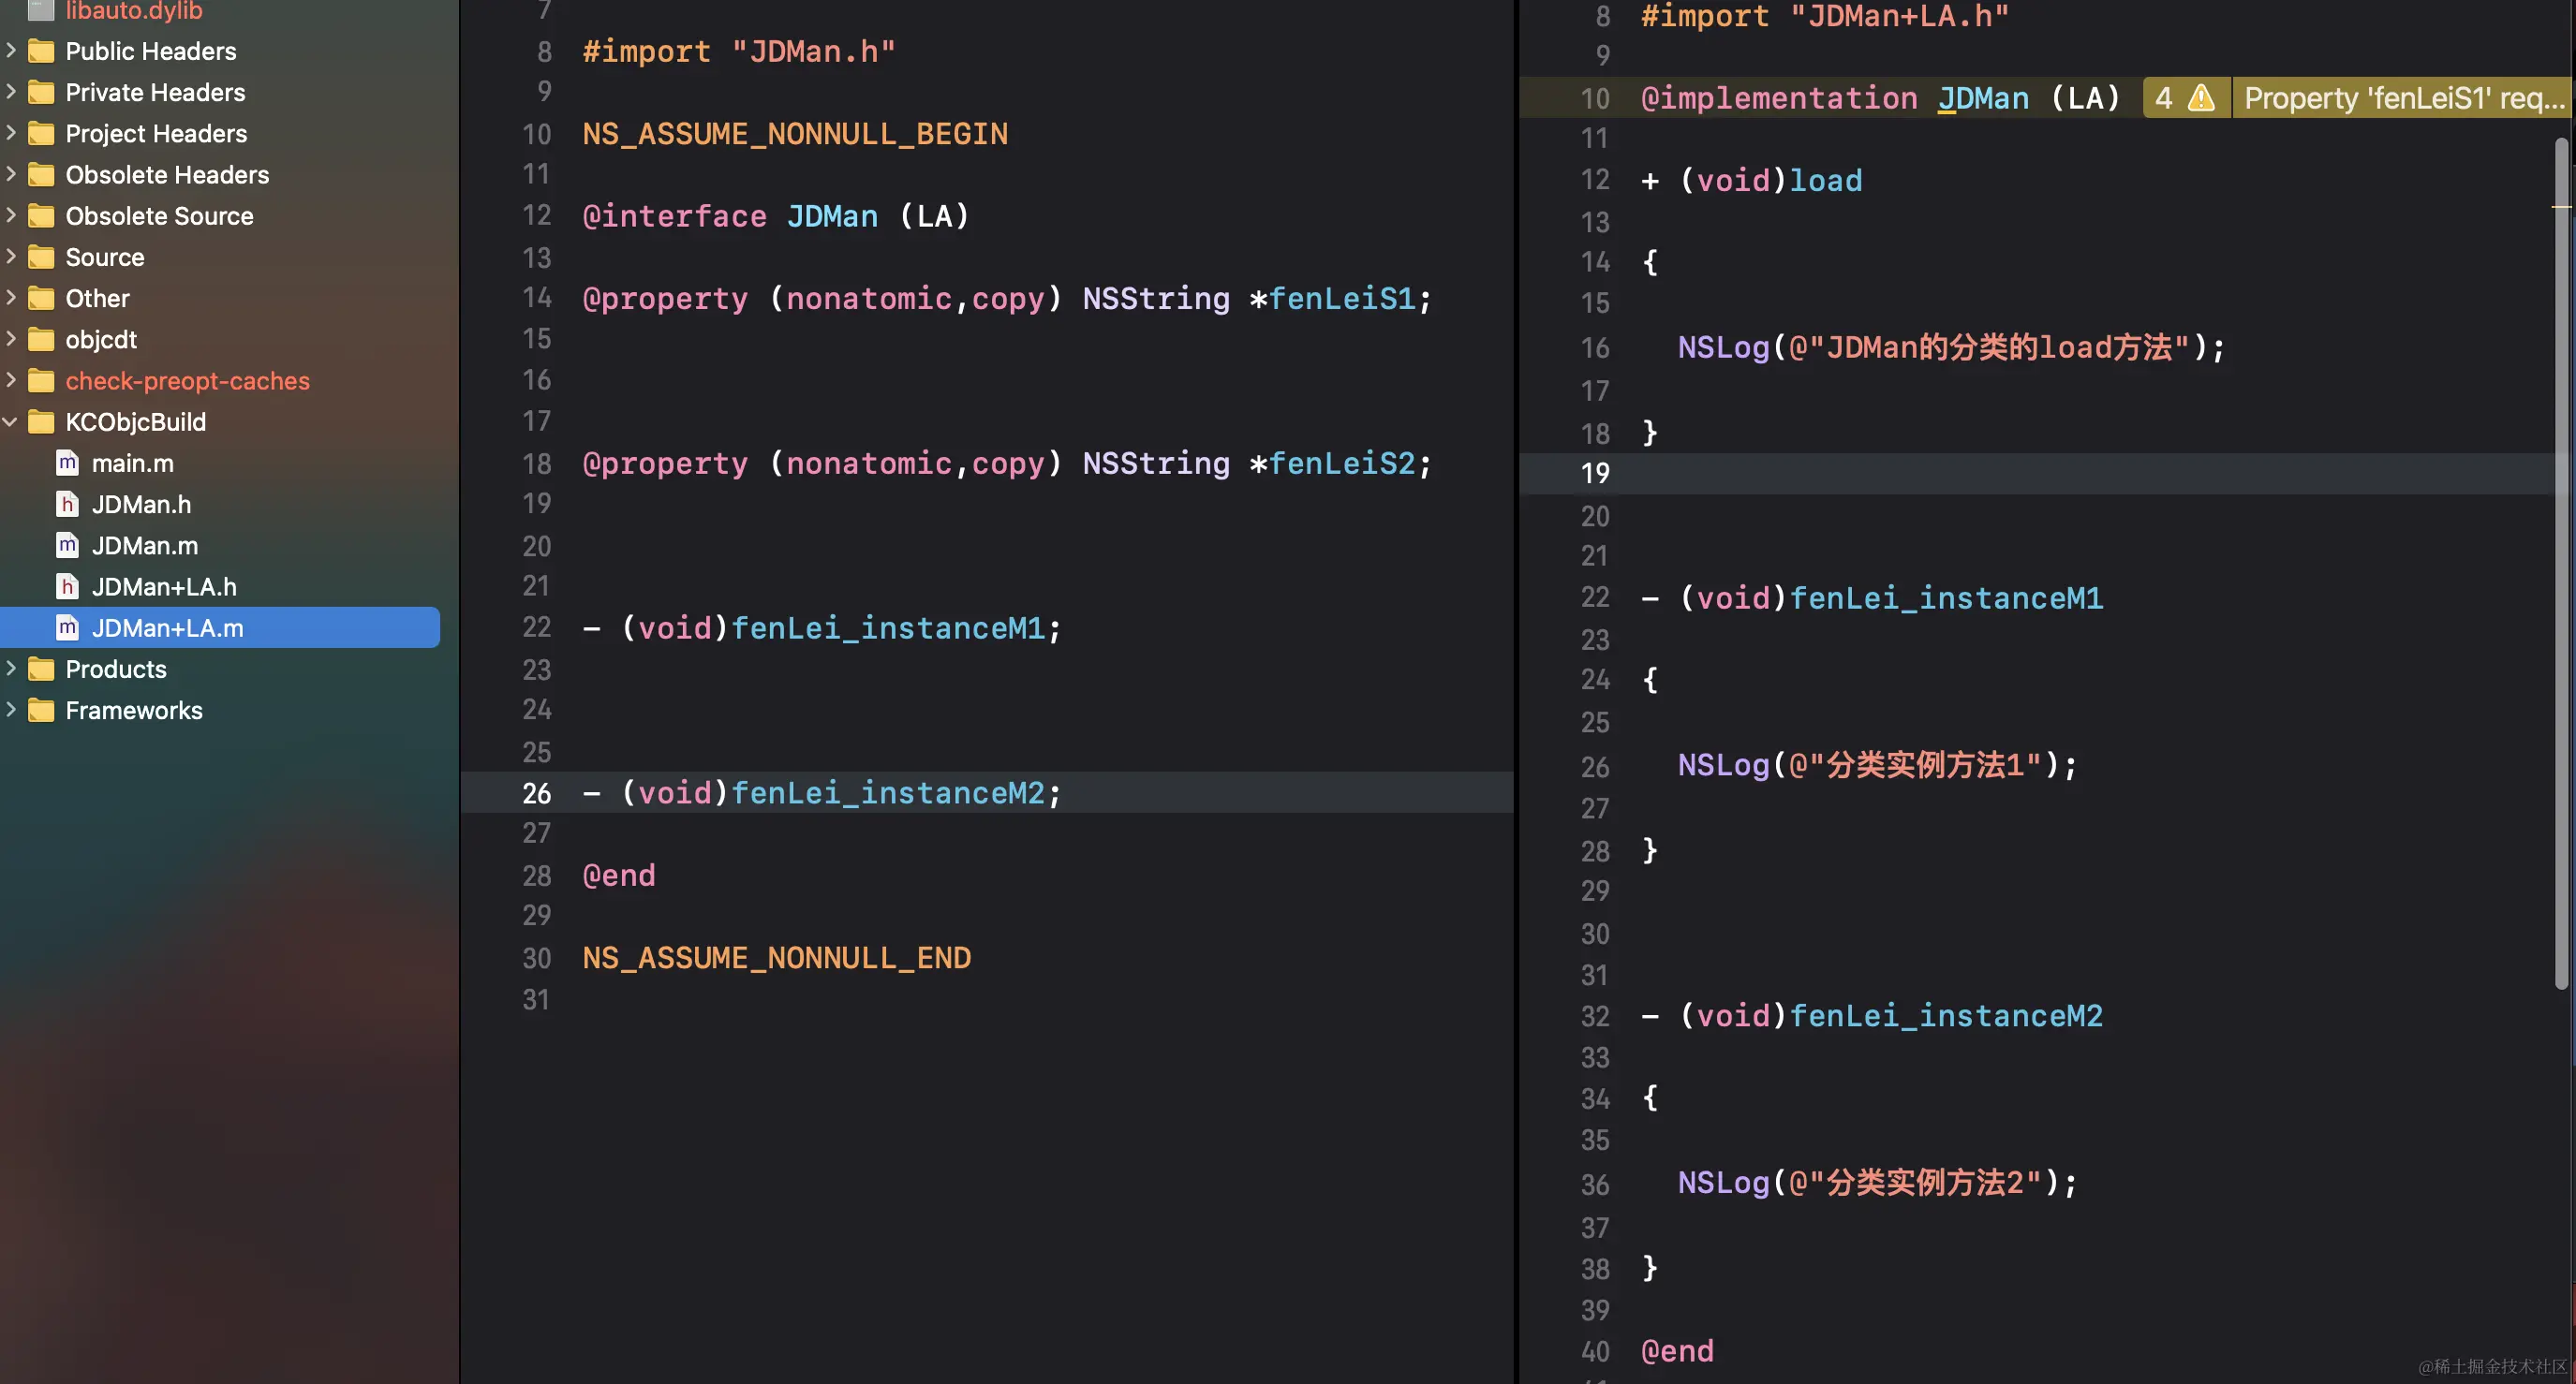Click the yellow warning triangle icon

[2201, 98]
